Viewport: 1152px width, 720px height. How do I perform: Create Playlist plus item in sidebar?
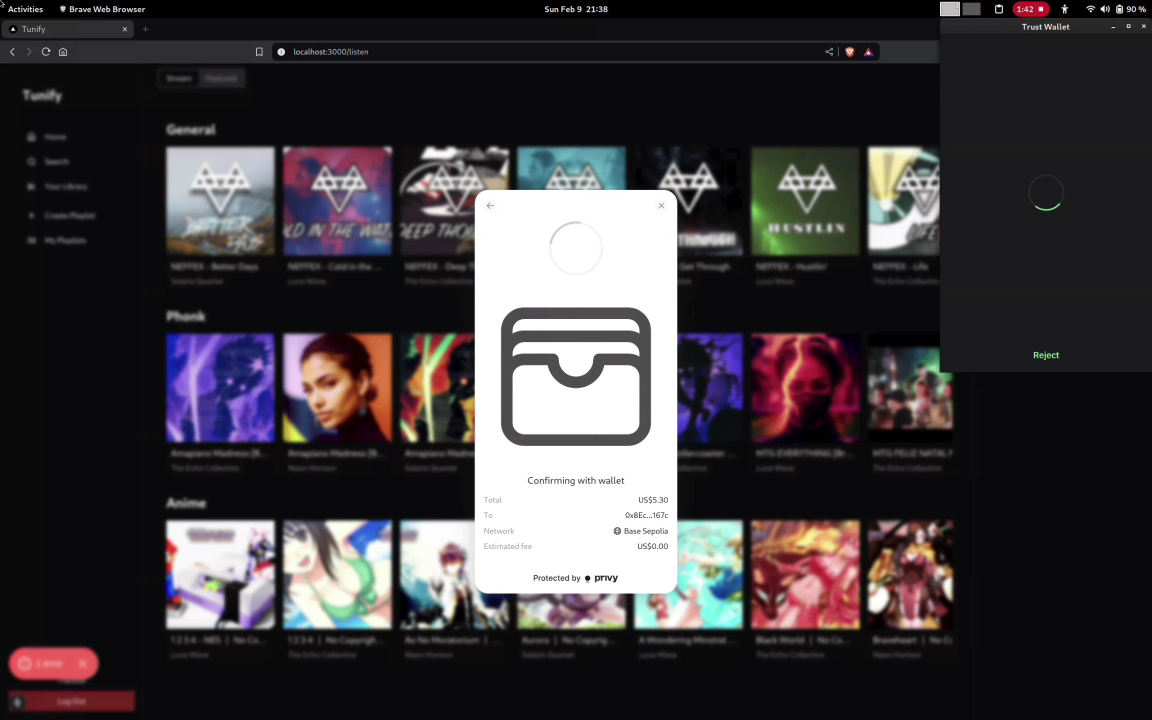(x=62, y=215)
